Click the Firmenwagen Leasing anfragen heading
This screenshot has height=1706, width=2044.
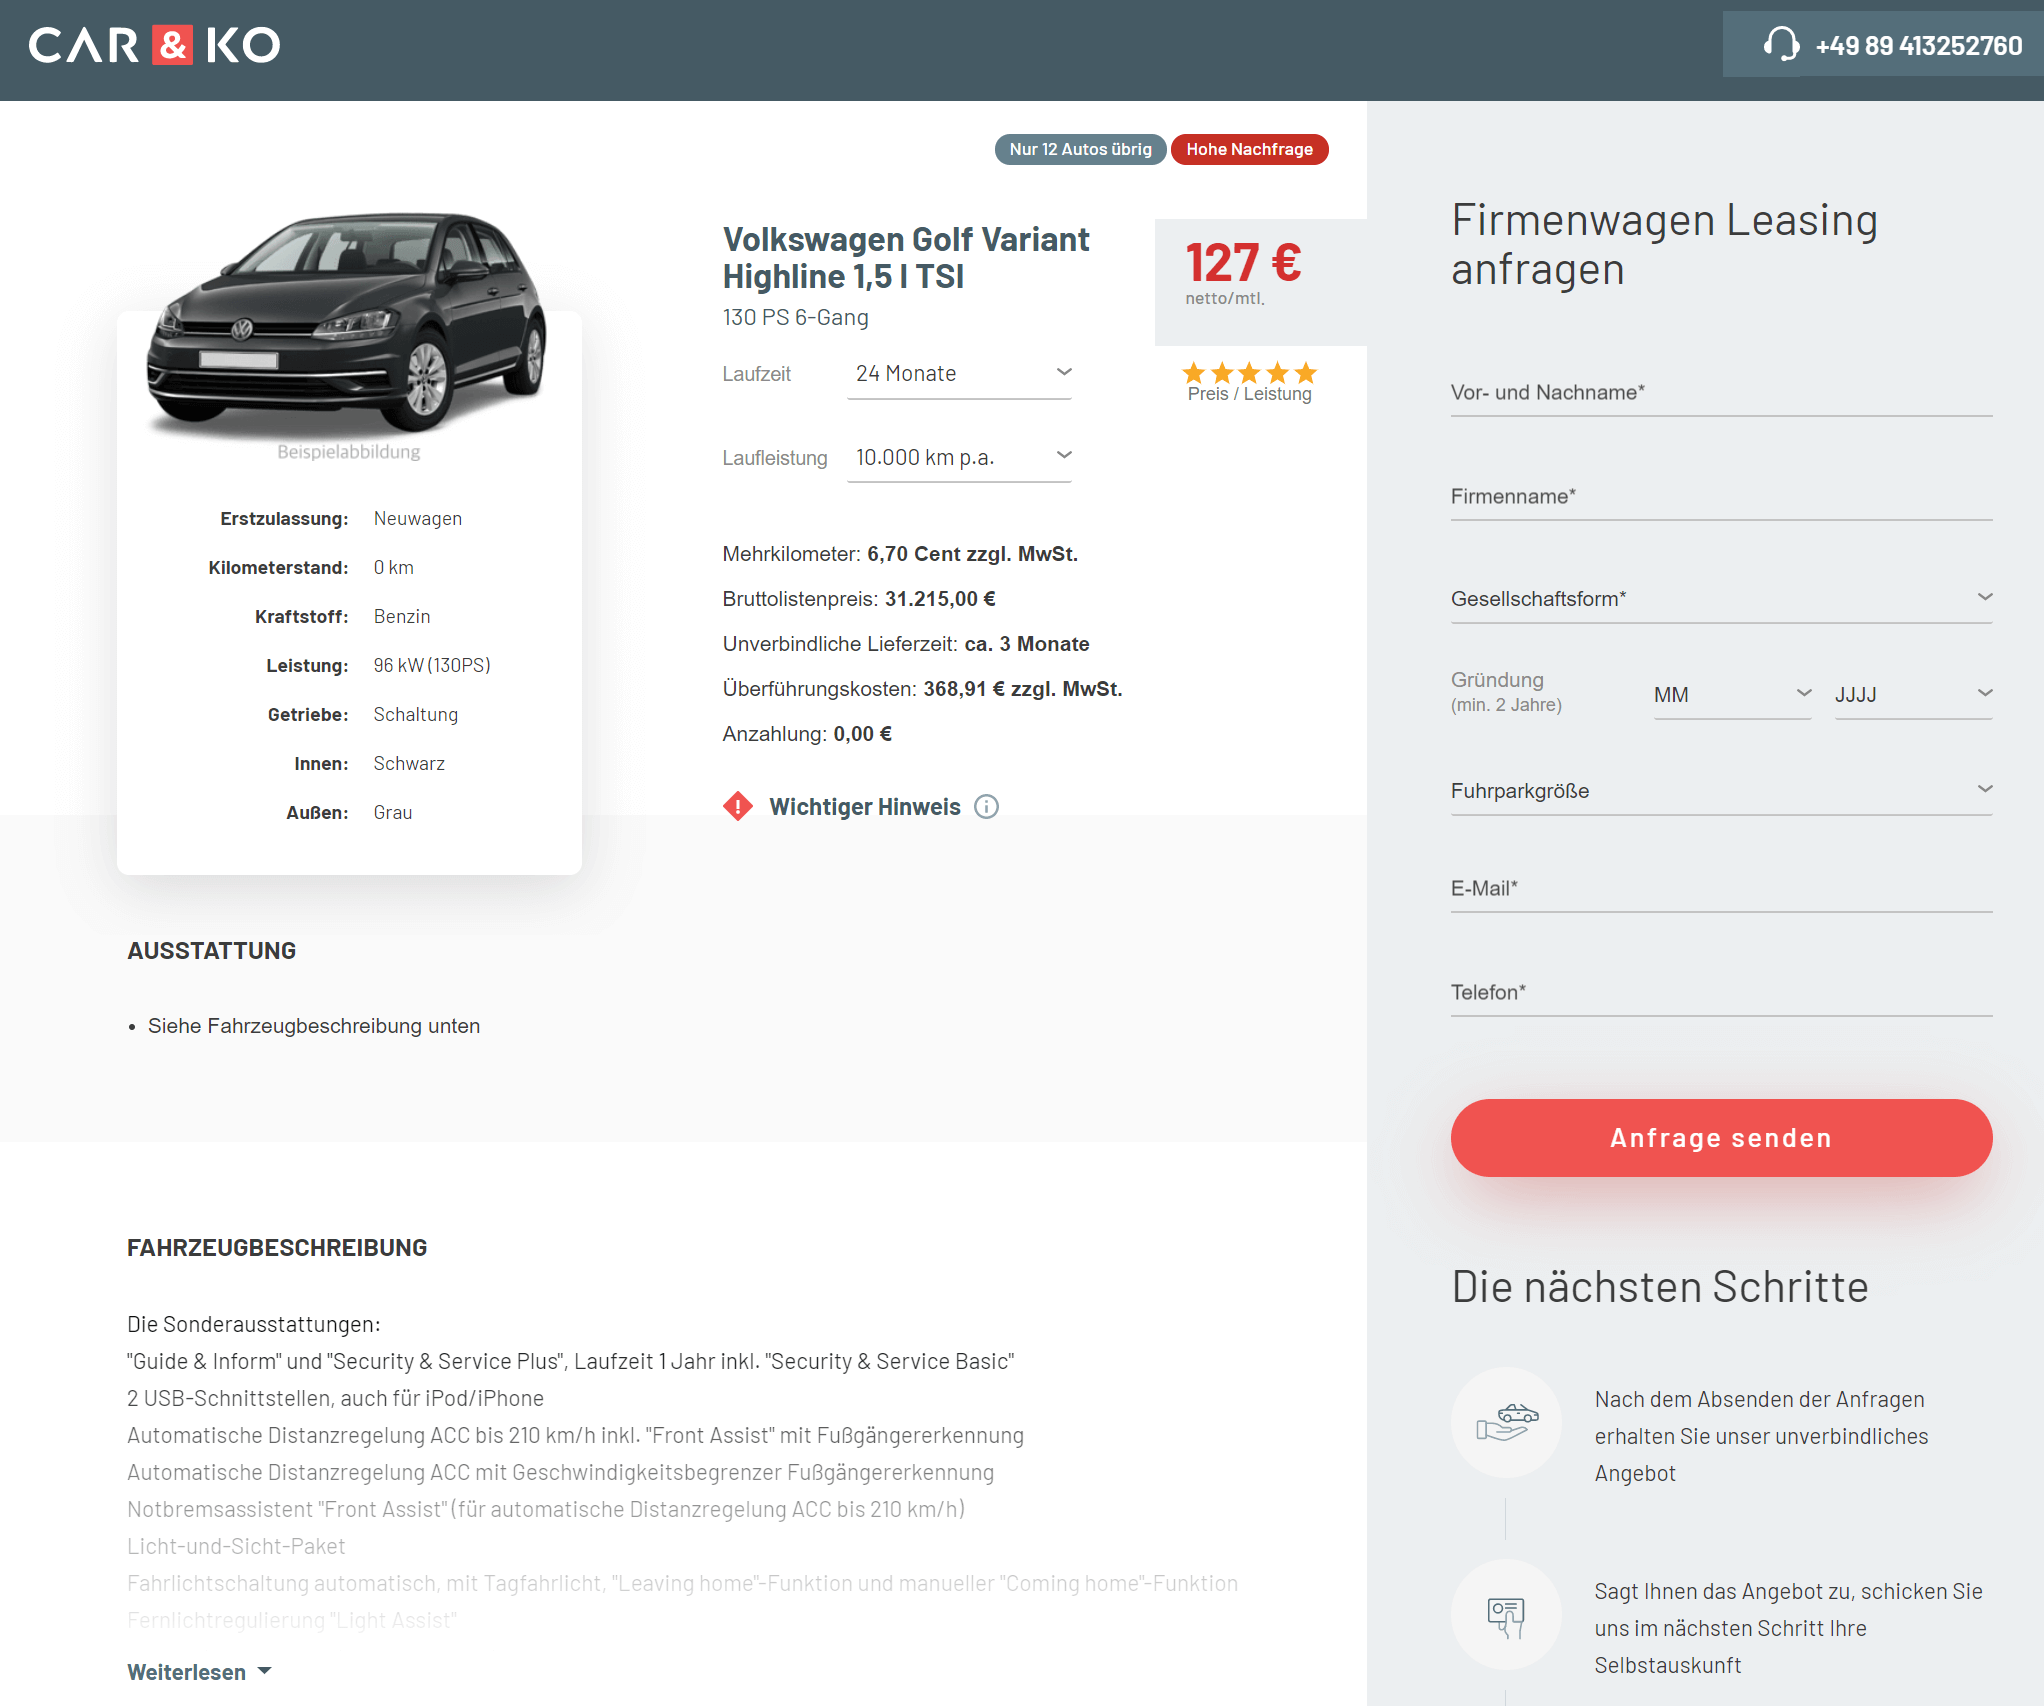(1664, 245)
